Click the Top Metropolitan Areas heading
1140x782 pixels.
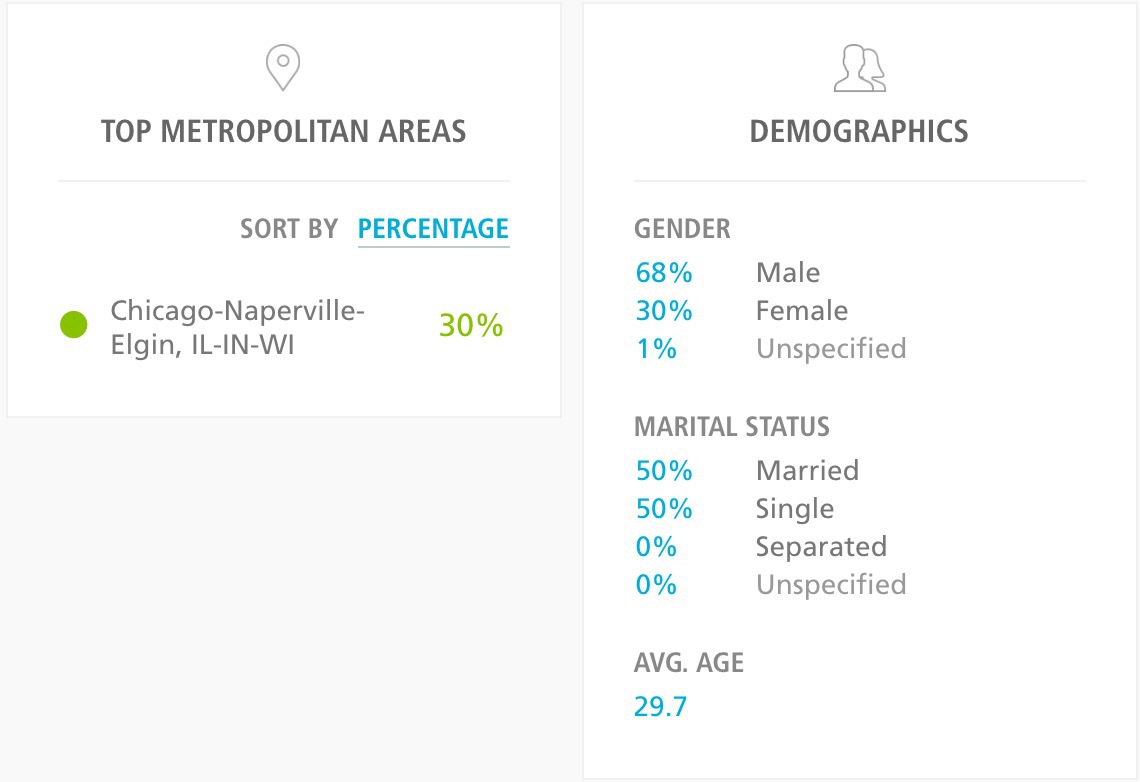(x=283, y=132)
